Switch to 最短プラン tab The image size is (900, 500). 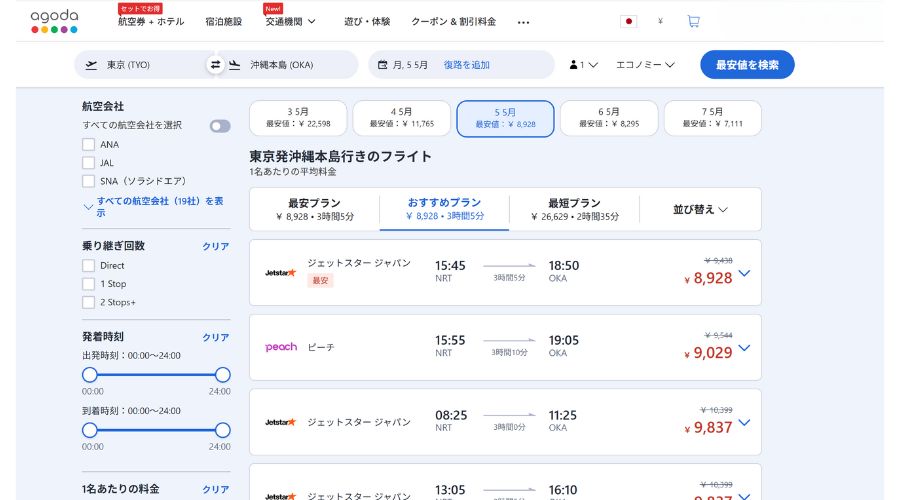point(575,210)
